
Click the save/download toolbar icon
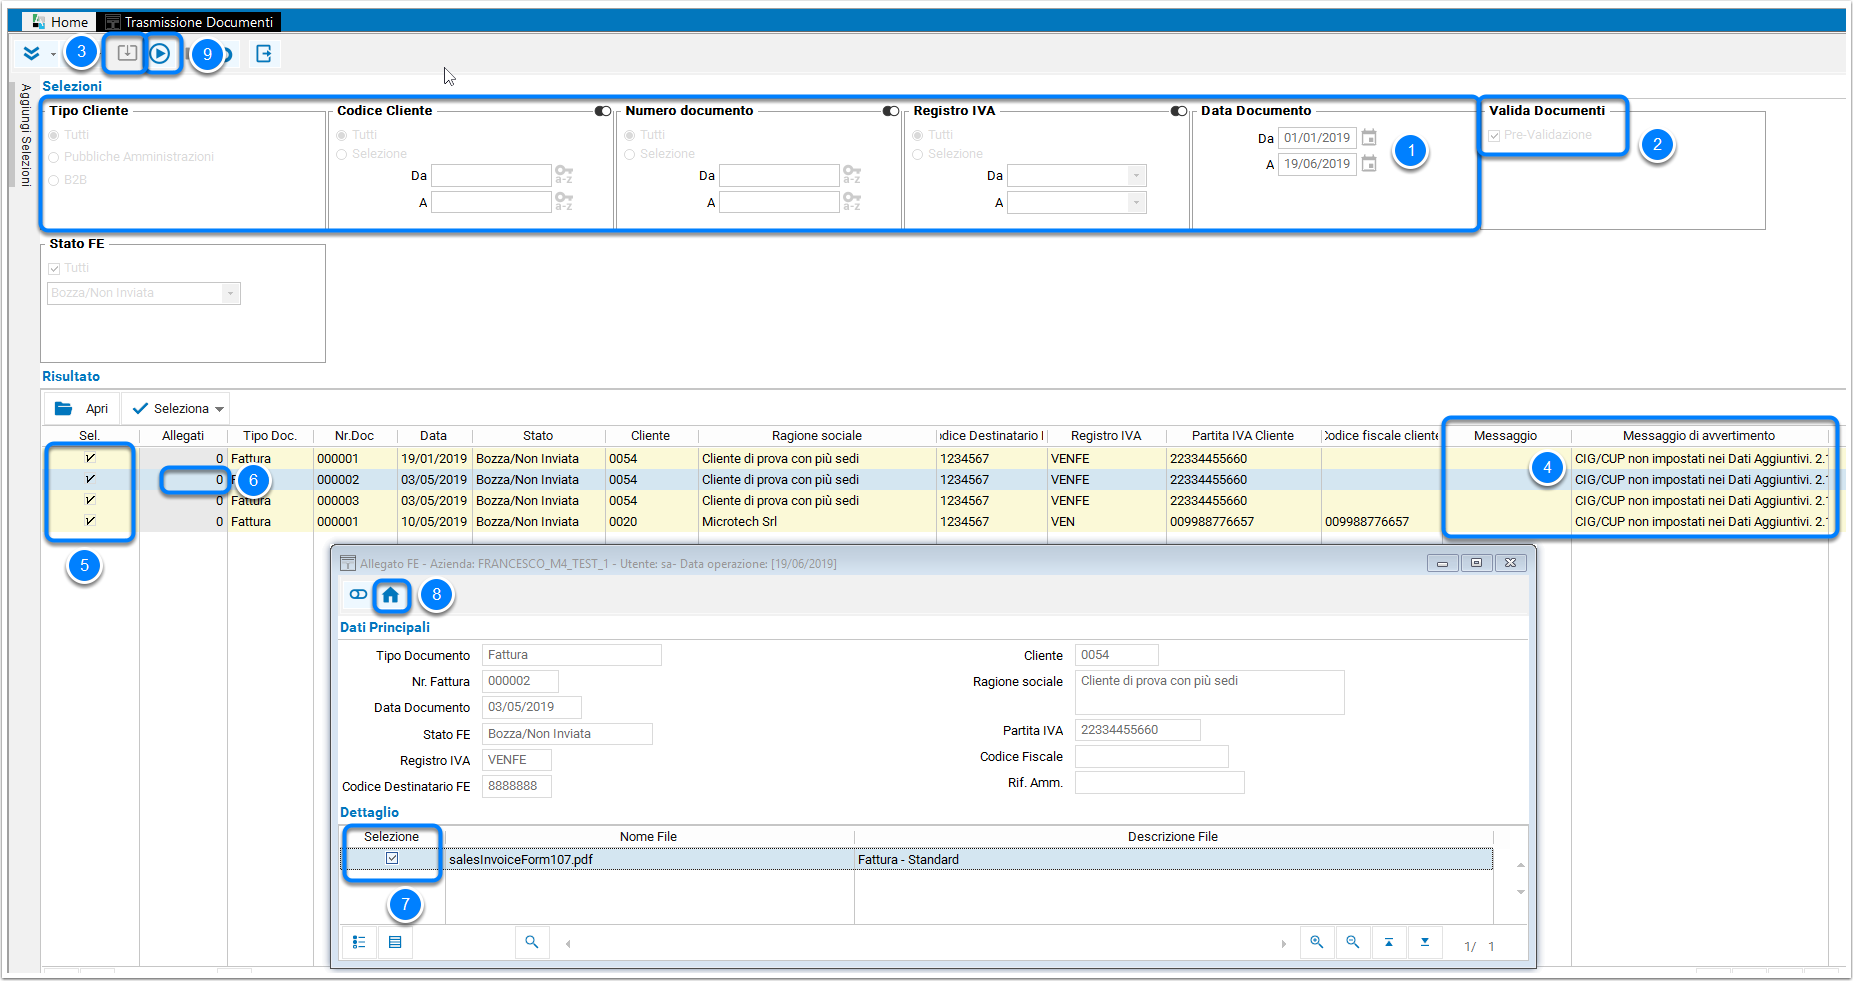coord(127,53)
